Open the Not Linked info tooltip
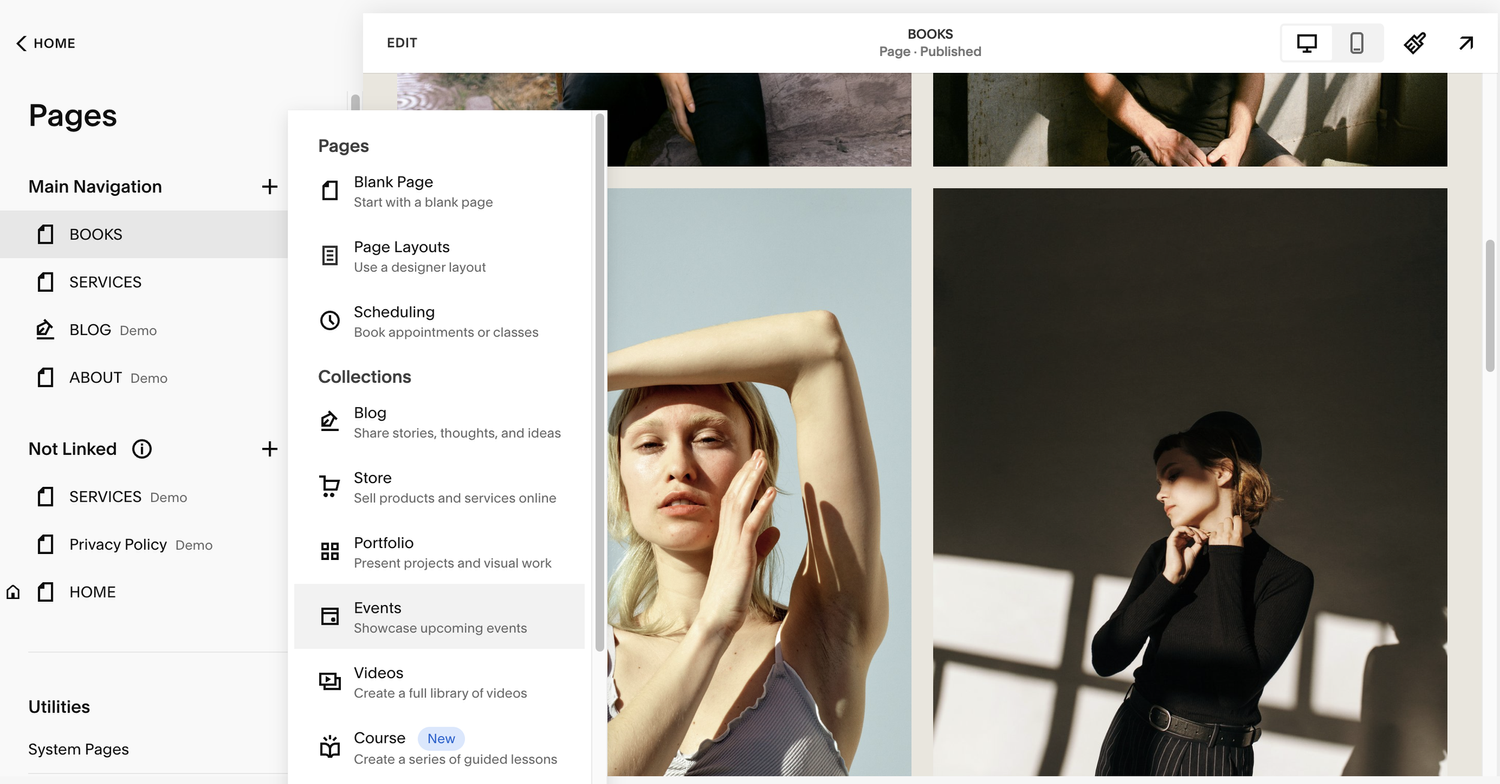The height and width of the screenshot is (784, 1500). (x=141, y=448)
